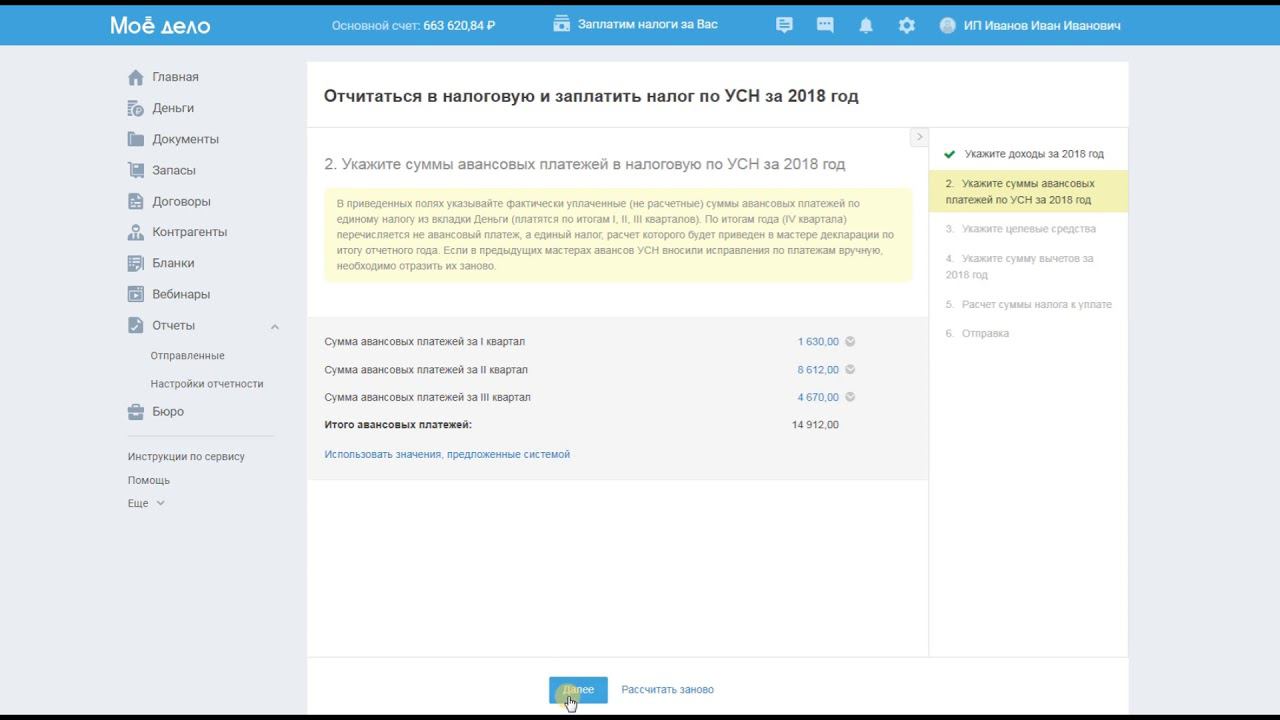Expand the III квартал amount dropdown arrow

[x=850, y=397]
